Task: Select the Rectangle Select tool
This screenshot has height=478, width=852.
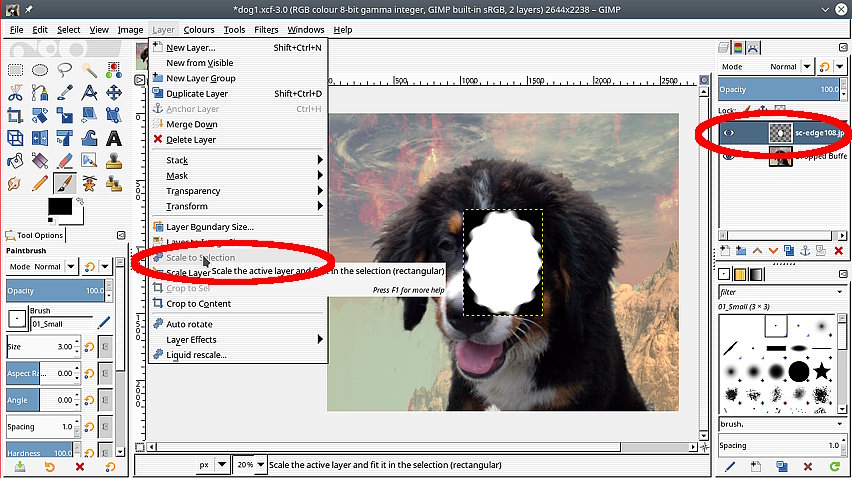Action: tap(15, 70)
